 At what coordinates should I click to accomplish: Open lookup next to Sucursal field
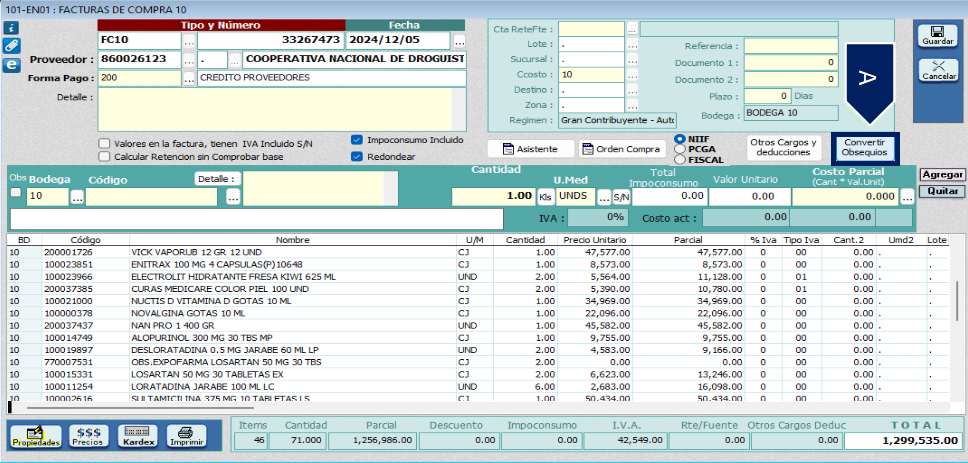(x=632, y=60)
